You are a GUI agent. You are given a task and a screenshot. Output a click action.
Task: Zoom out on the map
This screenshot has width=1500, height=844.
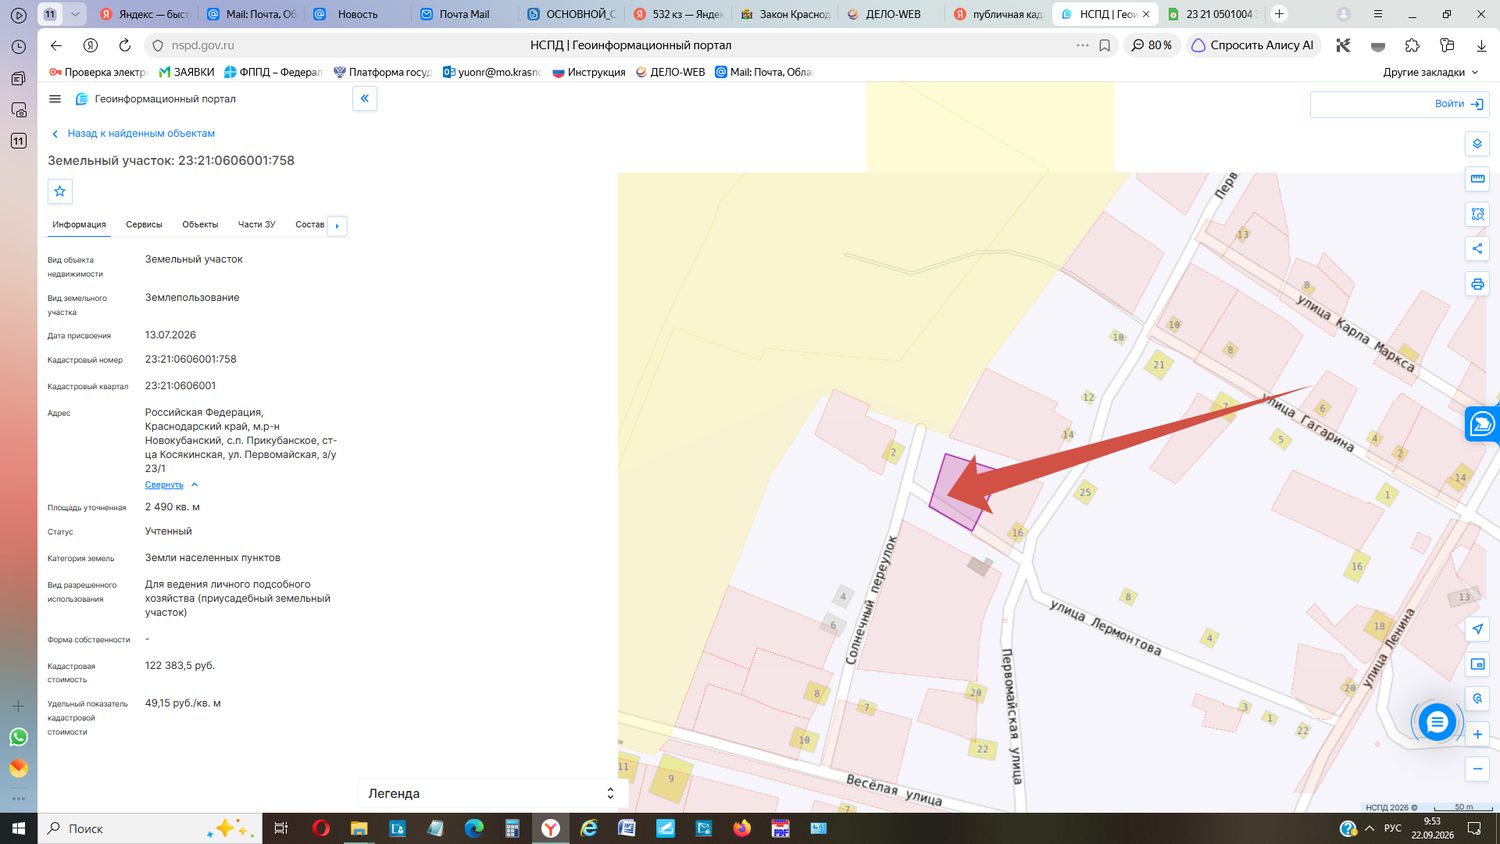pos(1477,769)
